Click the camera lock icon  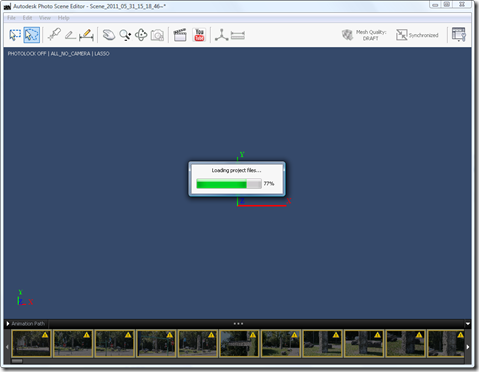[x=157, y=35]
